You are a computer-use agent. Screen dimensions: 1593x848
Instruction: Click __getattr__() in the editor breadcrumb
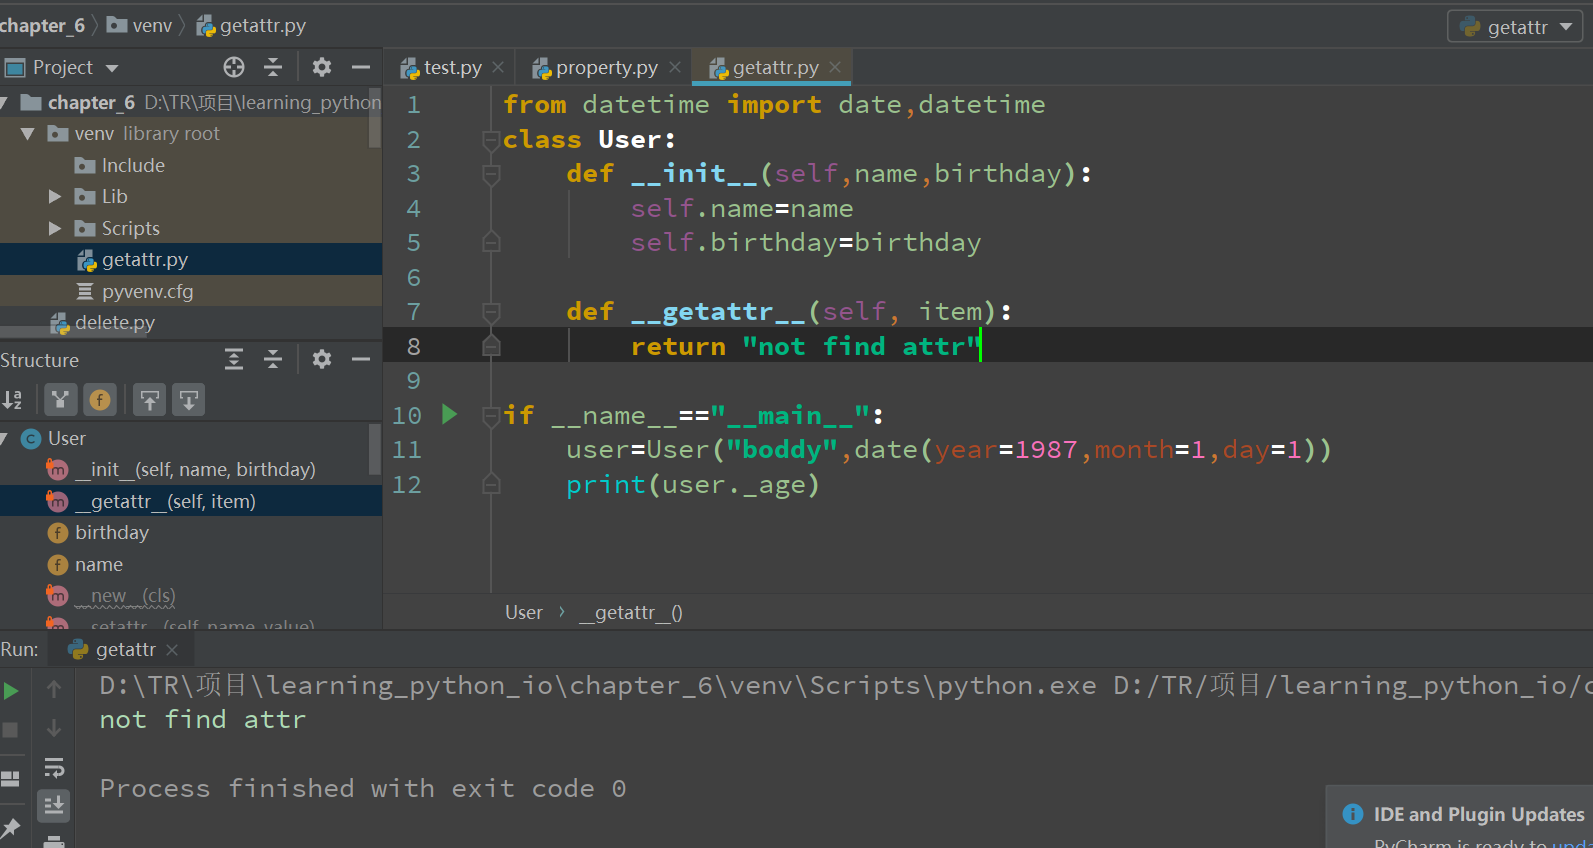(632, 613)
